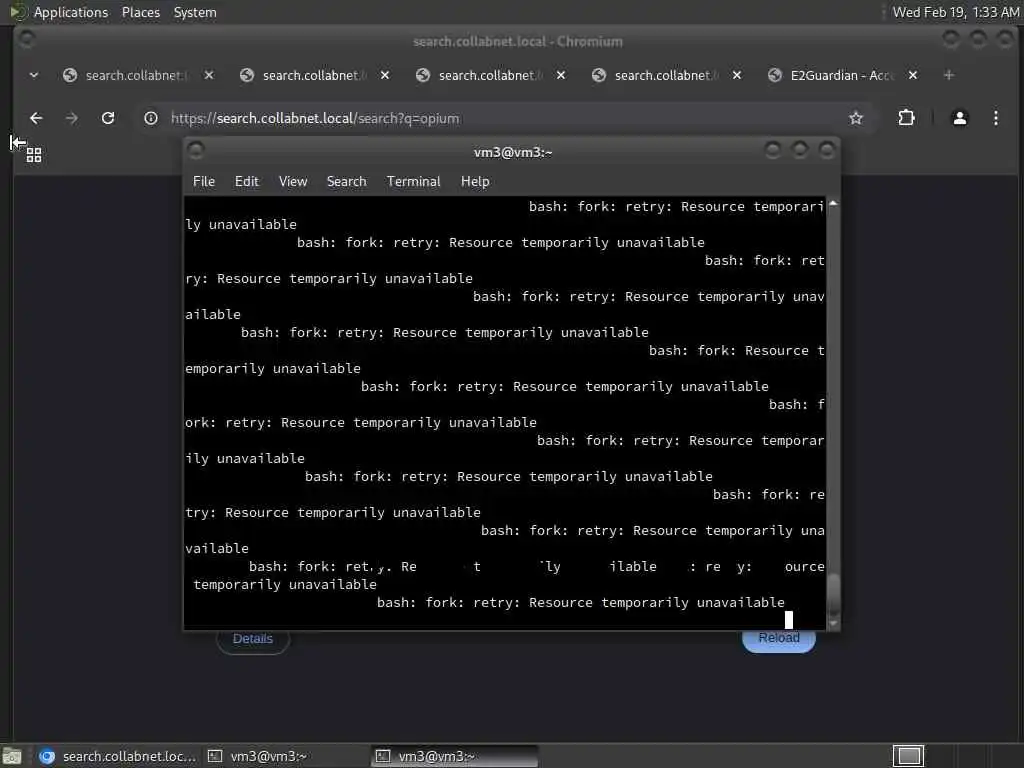
Task: Click the side panel collapse arrow icon
Action: click(18, 142)
